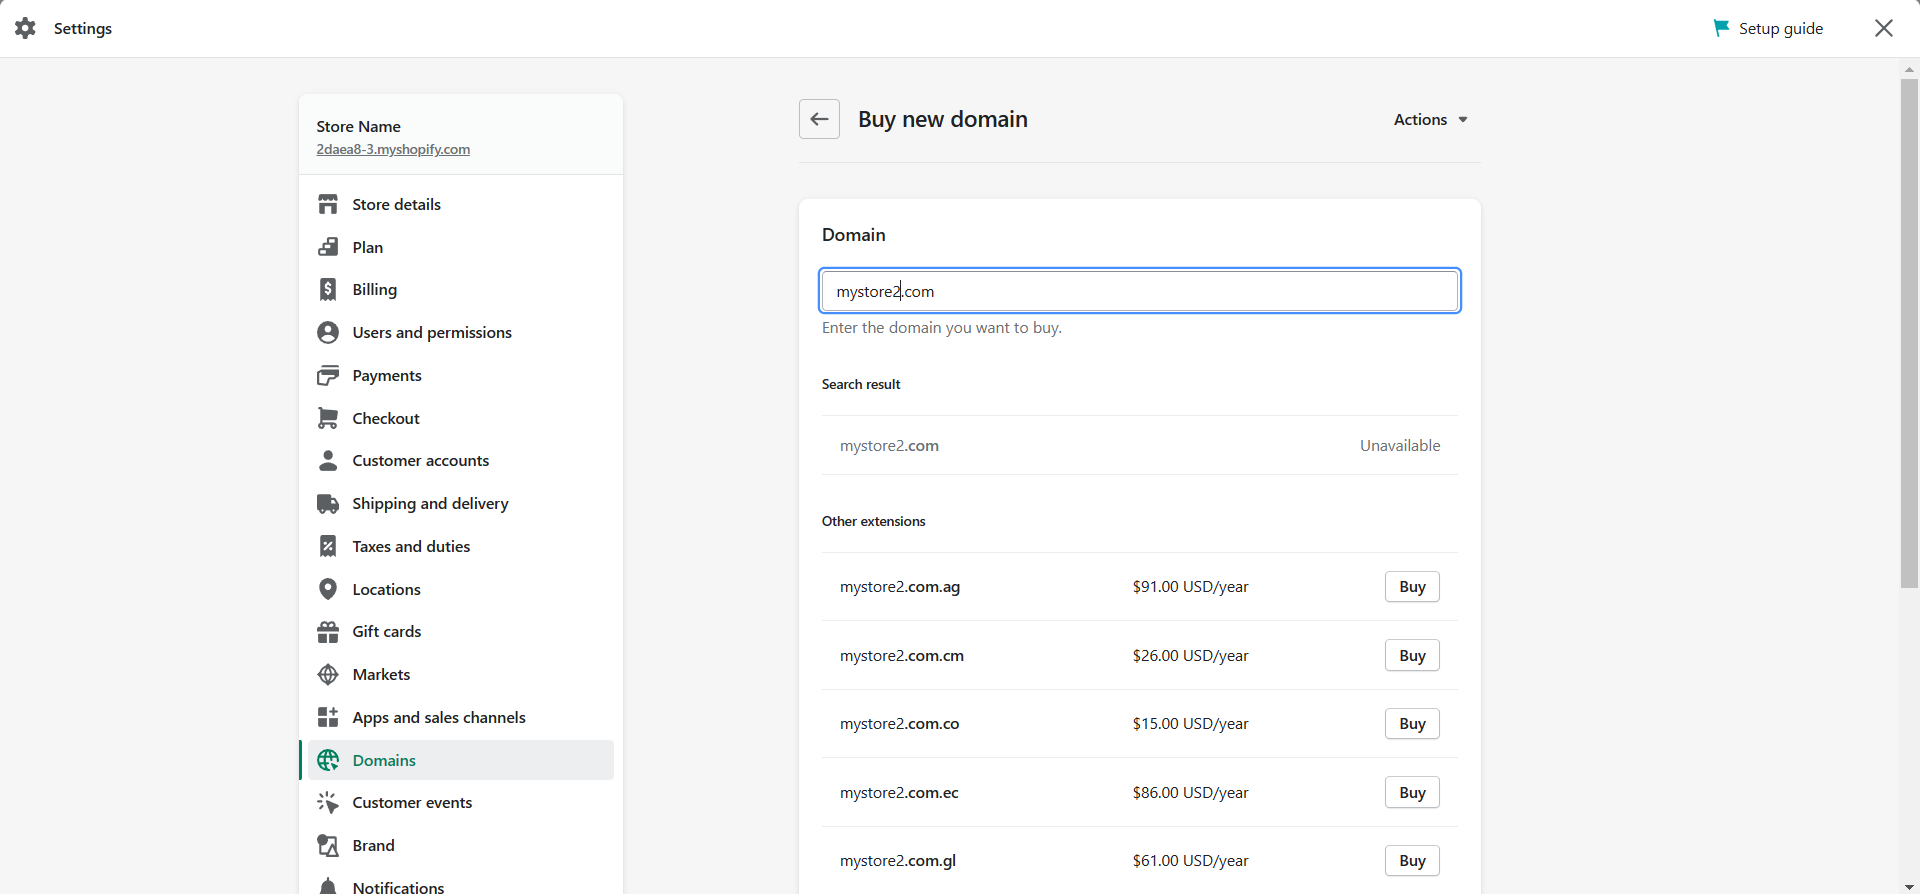Open the 2daea8-3.myshopify.com store link
1920x894 pixels.
pos(393,149)
